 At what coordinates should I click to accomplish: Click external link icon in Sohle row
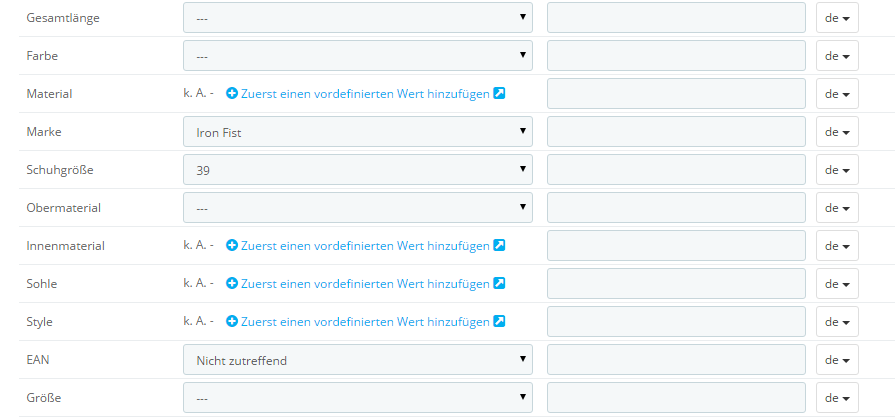(x=499, y=283)
